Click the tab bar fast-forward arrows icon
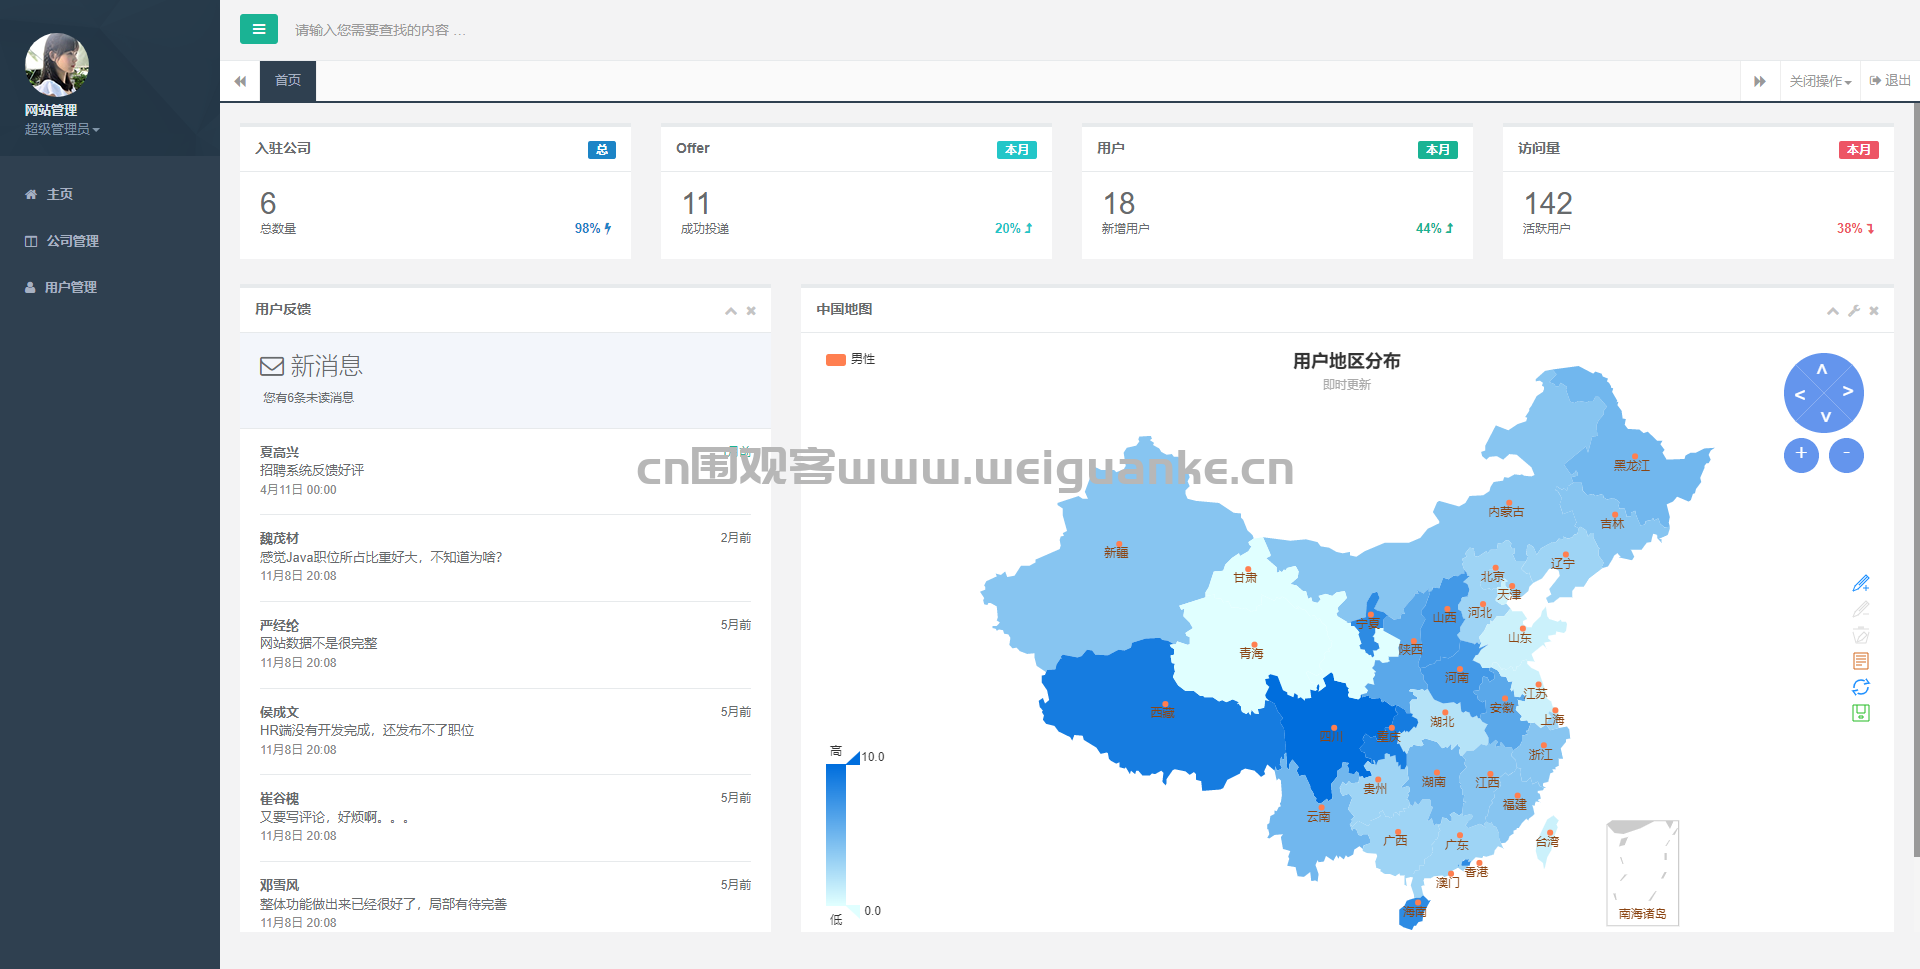 pos(1760,81)
